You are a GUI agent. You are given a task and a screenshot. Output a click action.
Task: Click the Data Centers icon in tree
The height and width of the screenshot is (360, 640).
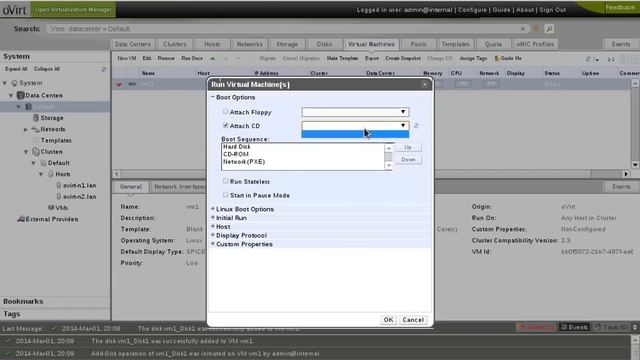pyautogui.click(x=20, y=96)
